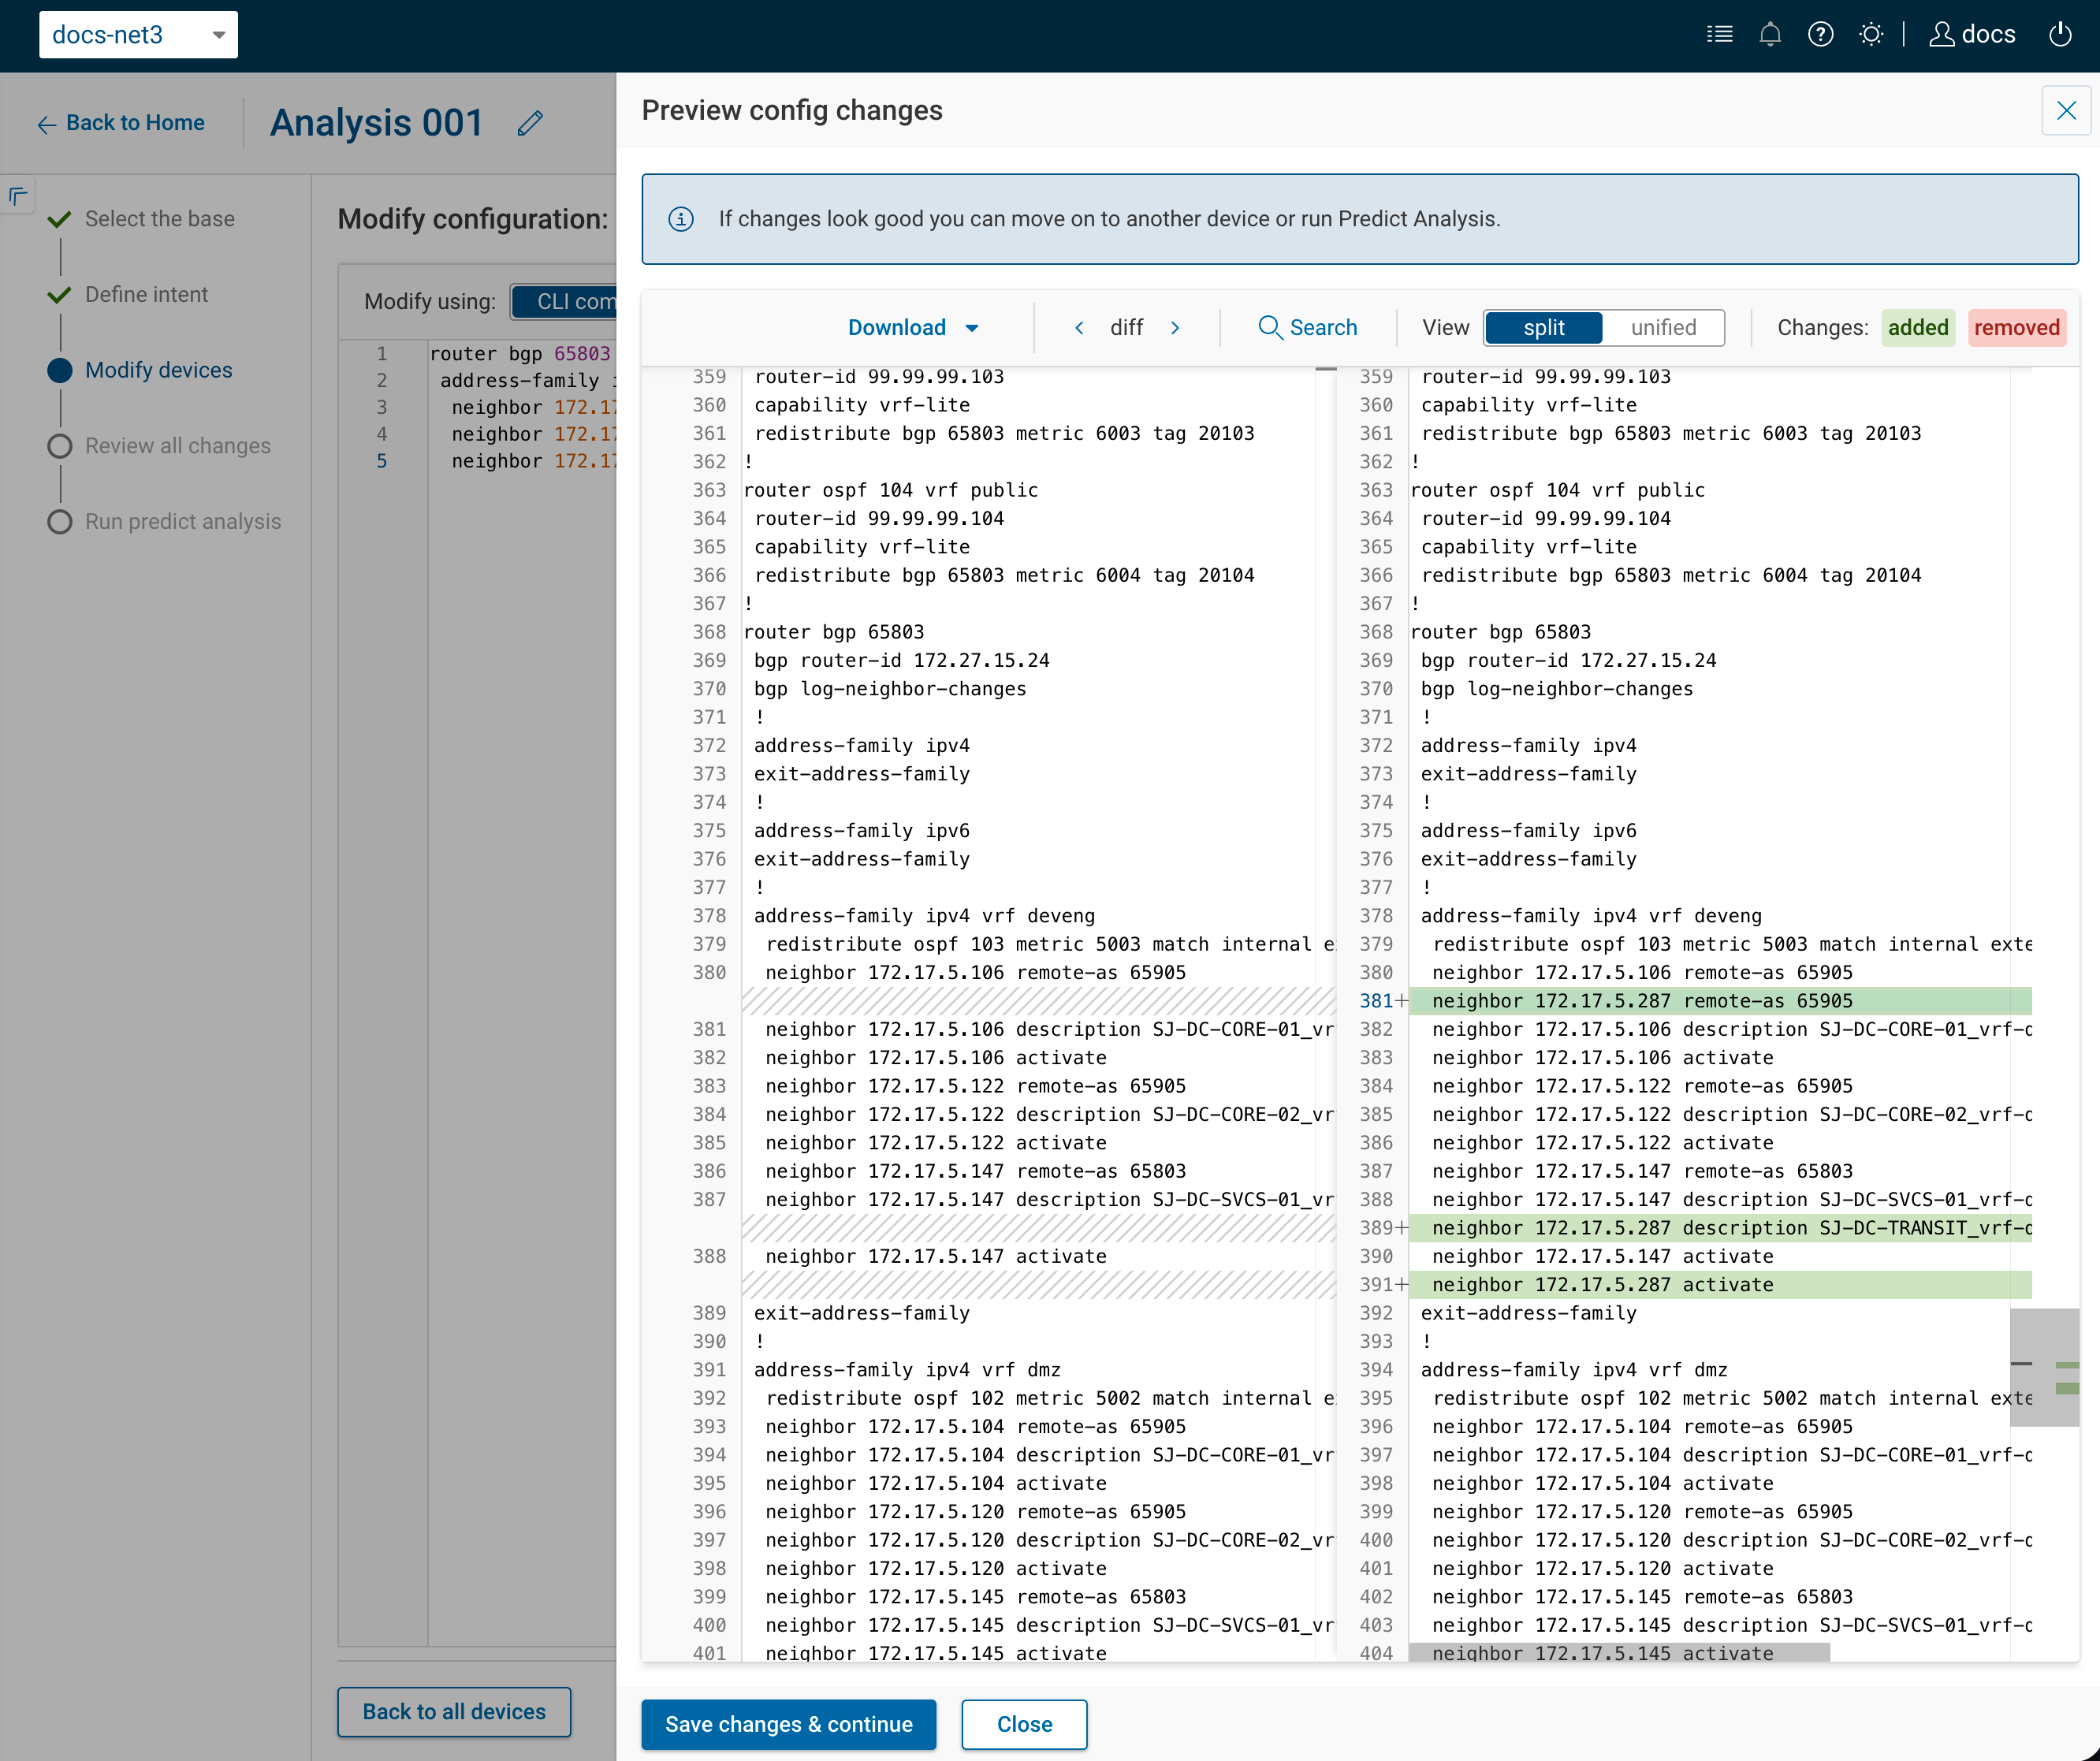2100x1761 pixels.
Task: Click added line 389 SJ-DC-TRANSIT description
Action: [x=1720, y=1228]
